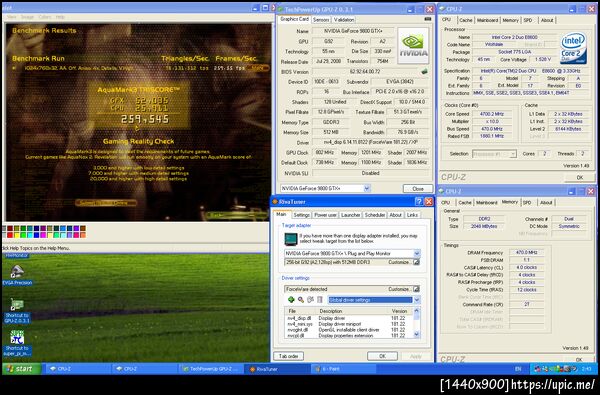This screenshot has height=395, width=600.
Task: Click the AquaMark total score 259,545
Action: [x=145, y=119]
